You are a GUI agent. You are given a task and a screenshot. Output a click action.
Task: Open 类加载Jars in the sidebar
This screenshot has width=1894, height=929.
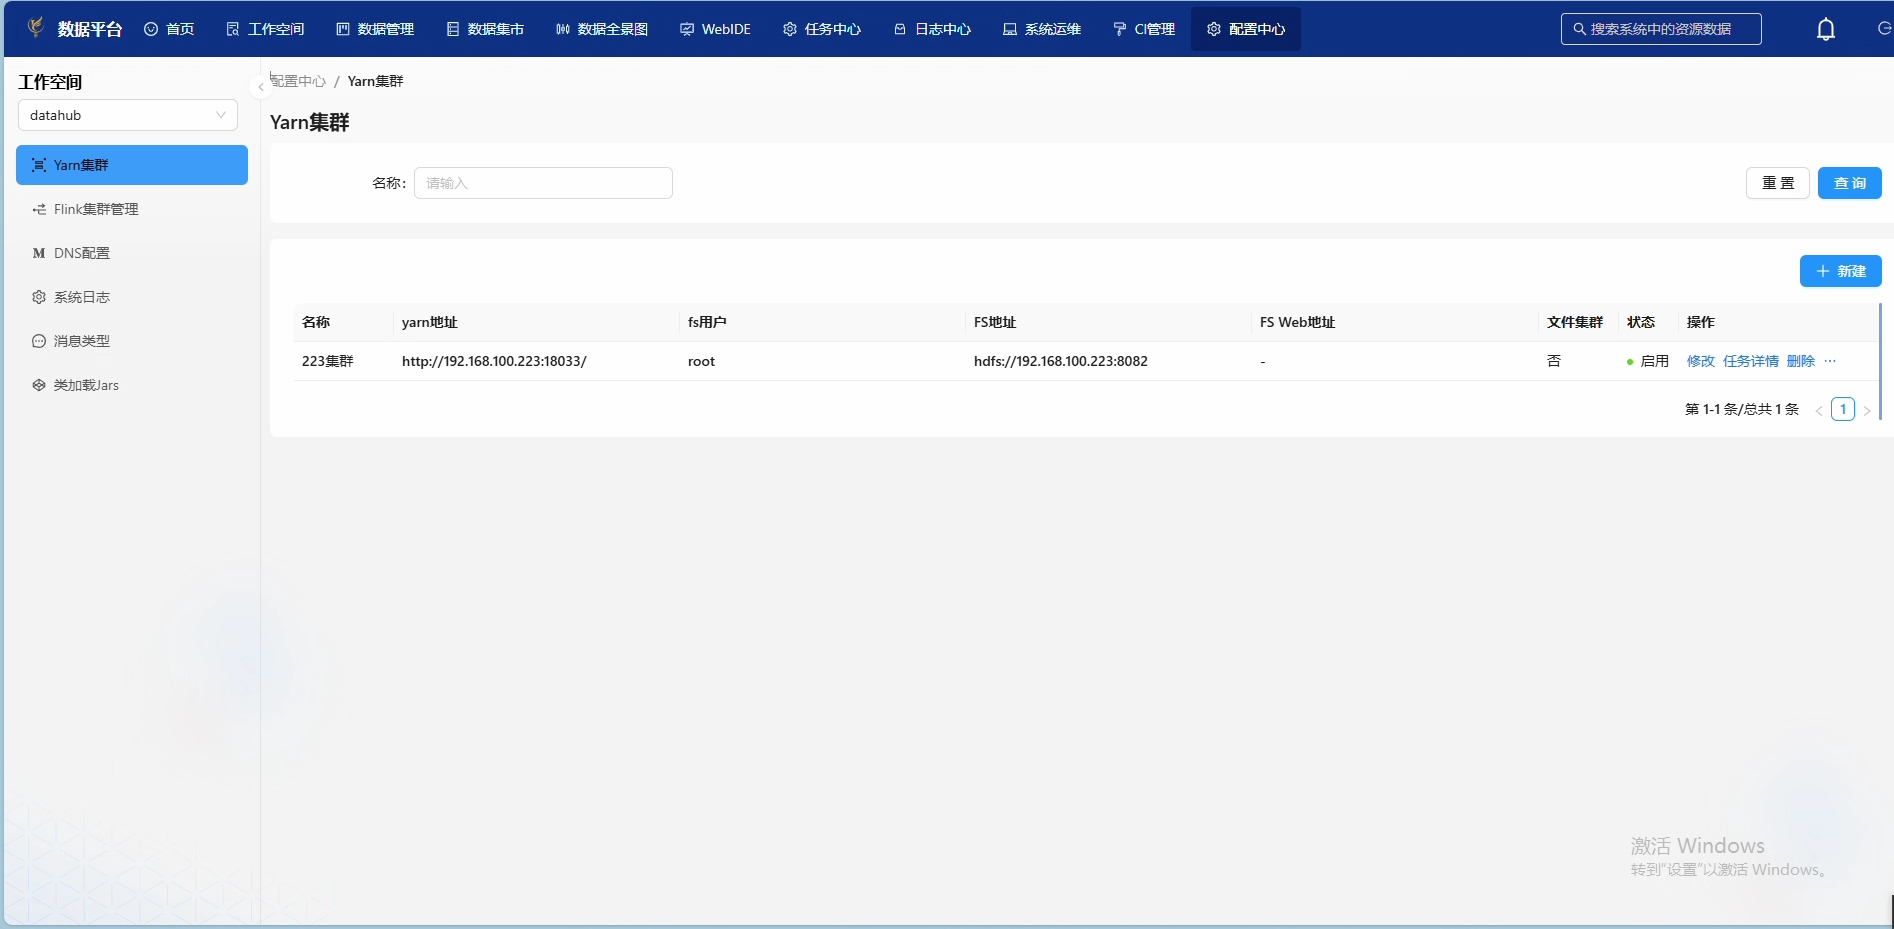(x=132, y=385)
